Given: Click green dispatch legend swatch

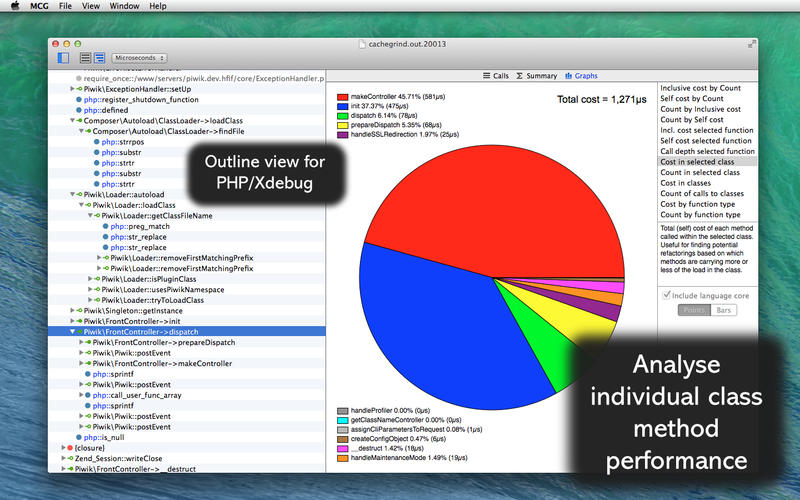Looking at the screenshot, I should tap(342, 116).
